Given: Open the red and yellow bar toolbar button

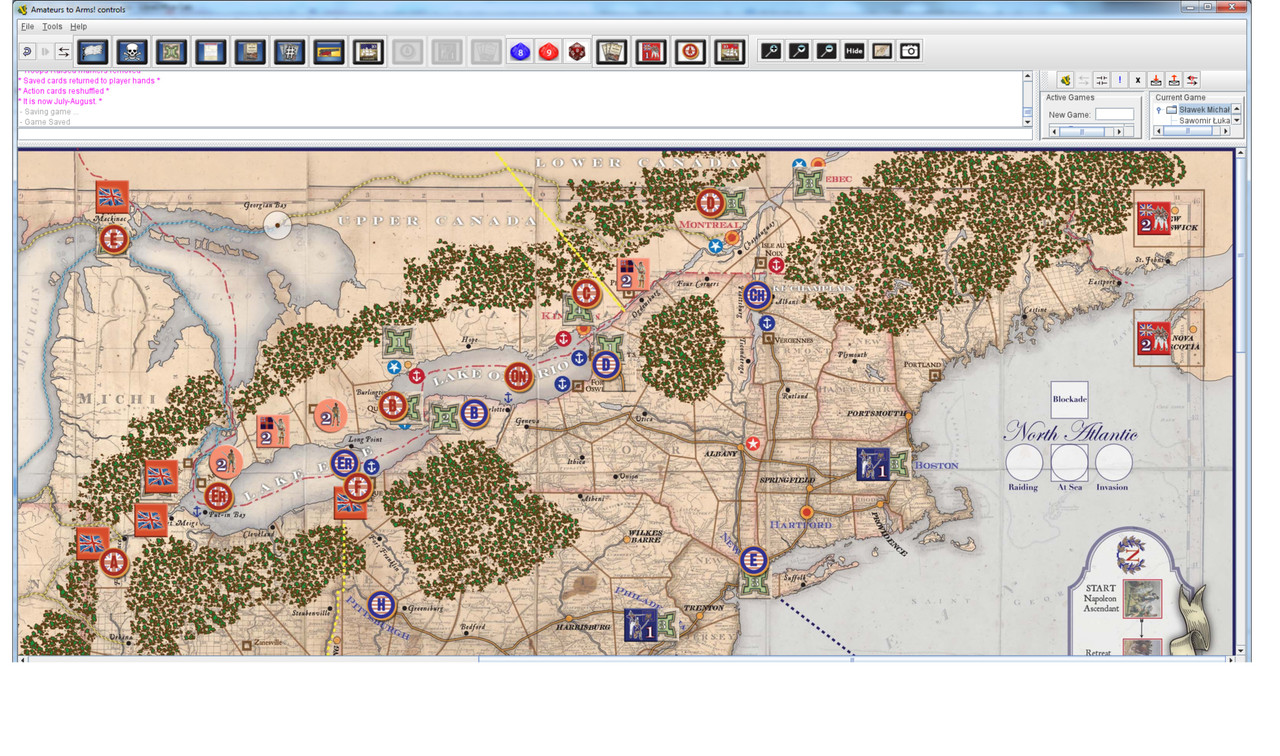Looking at the screenshot, I should point(328,51).
